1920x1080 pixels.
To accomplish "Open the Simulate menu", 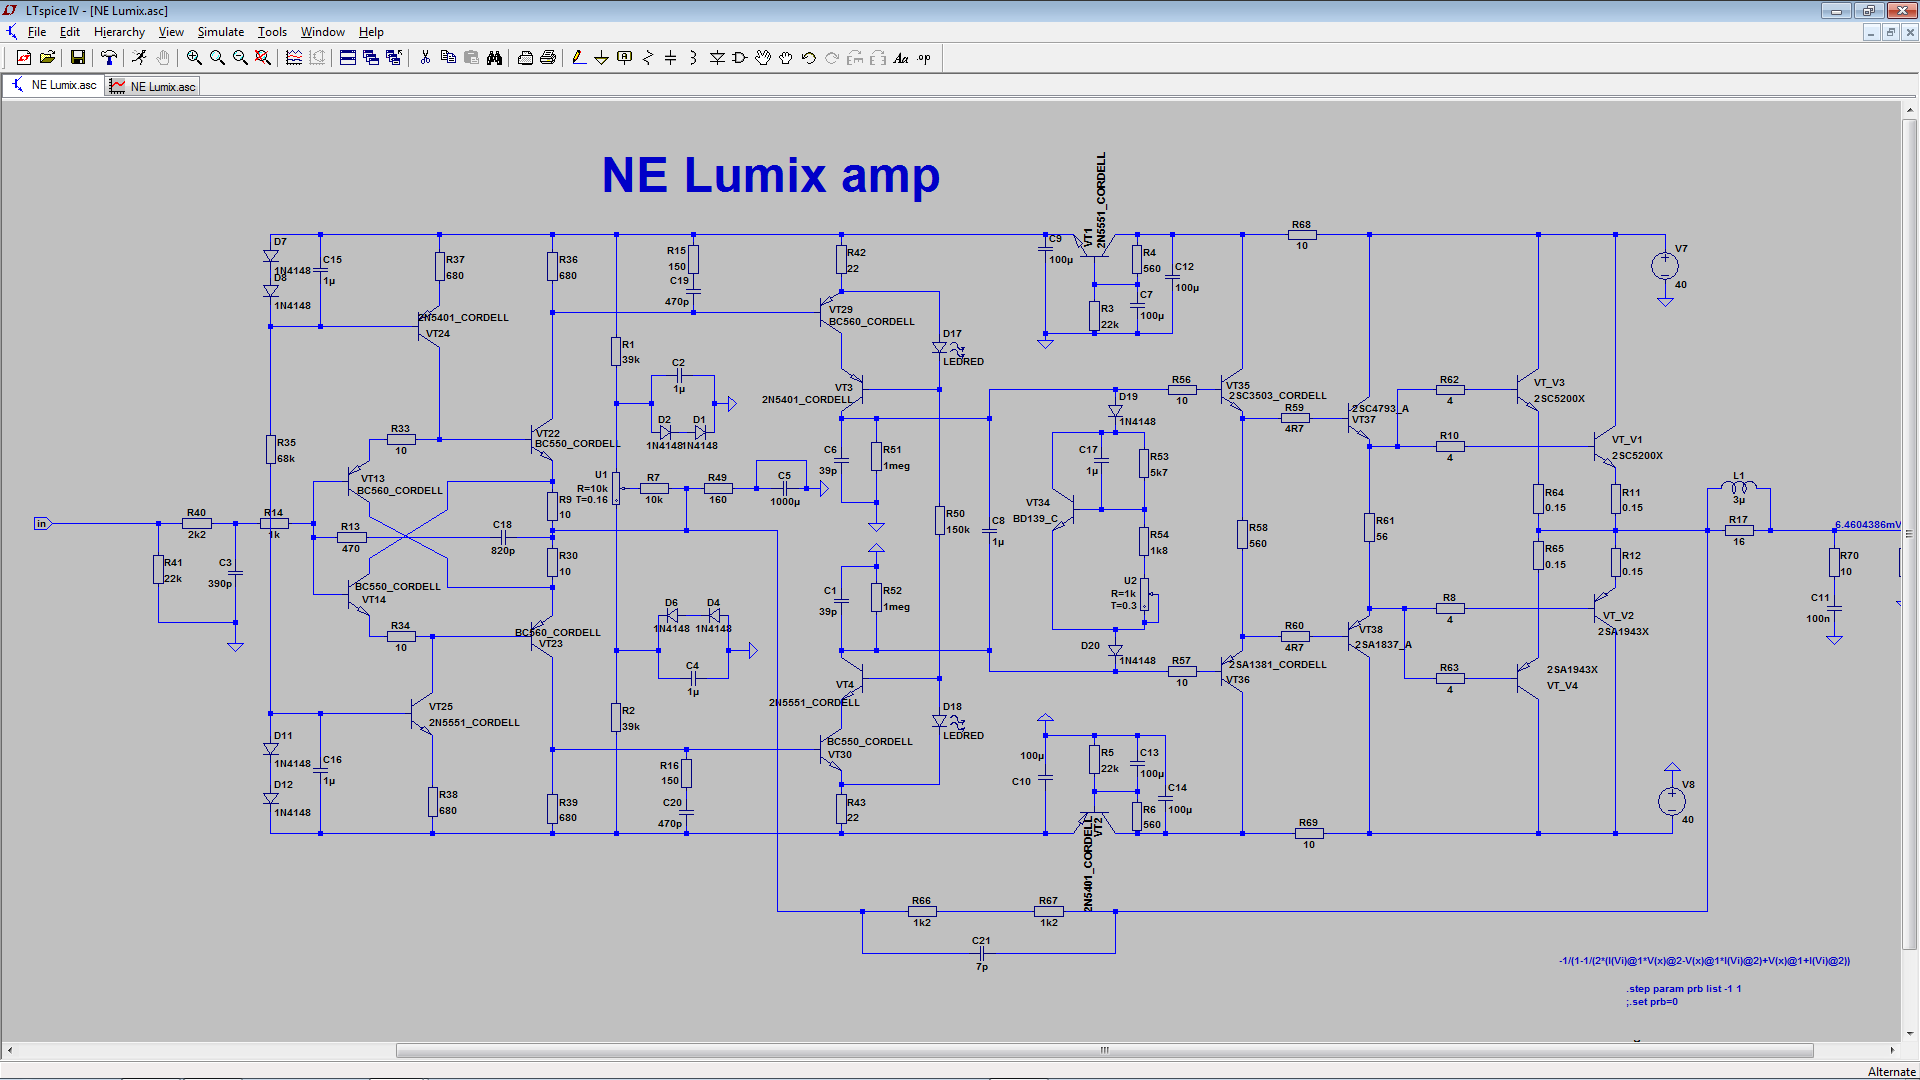I will click(220, 32).
